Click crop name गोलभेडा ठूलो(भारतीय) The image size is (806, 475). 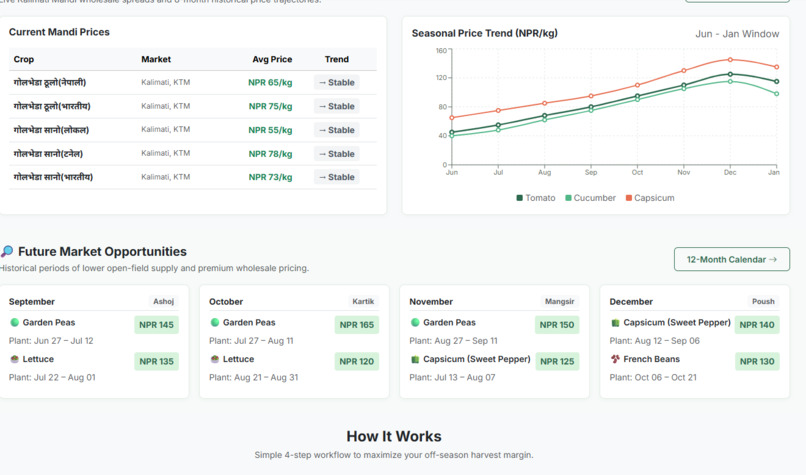click(52, 106)
